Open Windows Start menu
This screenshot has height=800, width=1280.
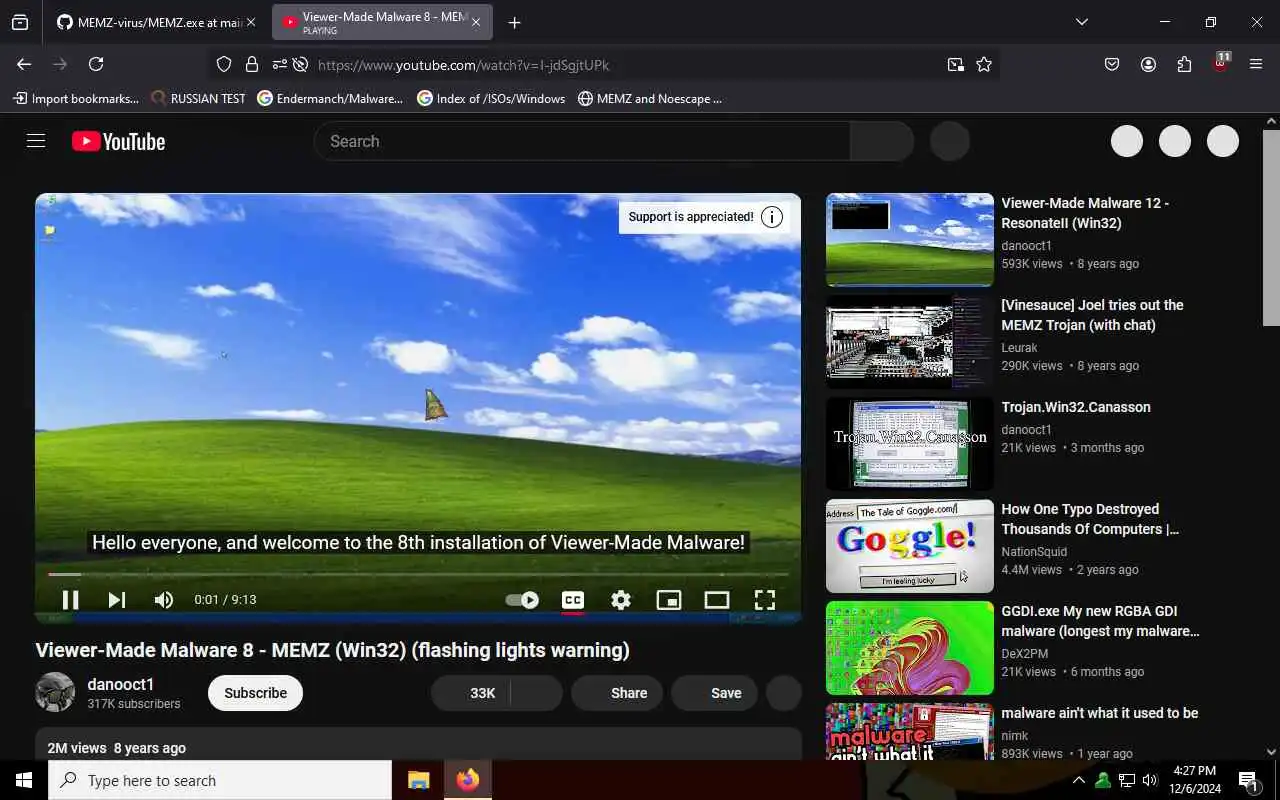(x=24, y=780)
